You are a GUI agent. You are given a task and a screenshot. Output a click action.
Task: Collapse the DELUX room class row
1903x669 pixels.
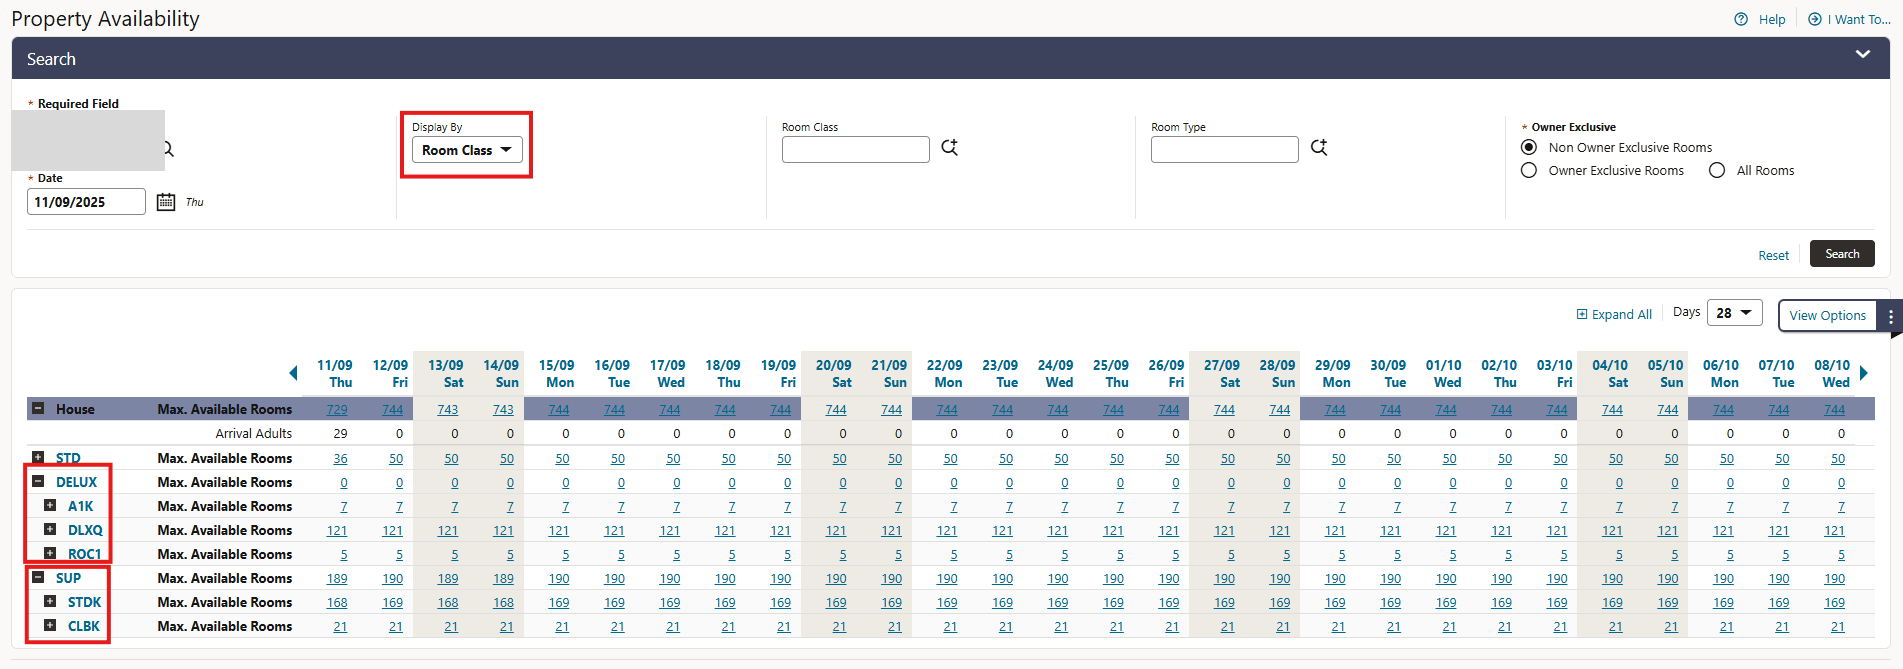click(38, 481)
